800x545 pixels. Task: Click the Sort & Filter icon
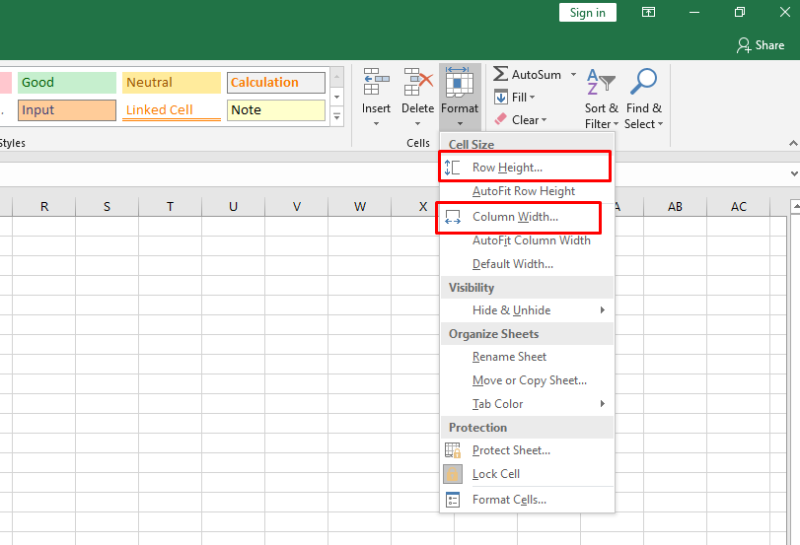[x=601, y=82]
